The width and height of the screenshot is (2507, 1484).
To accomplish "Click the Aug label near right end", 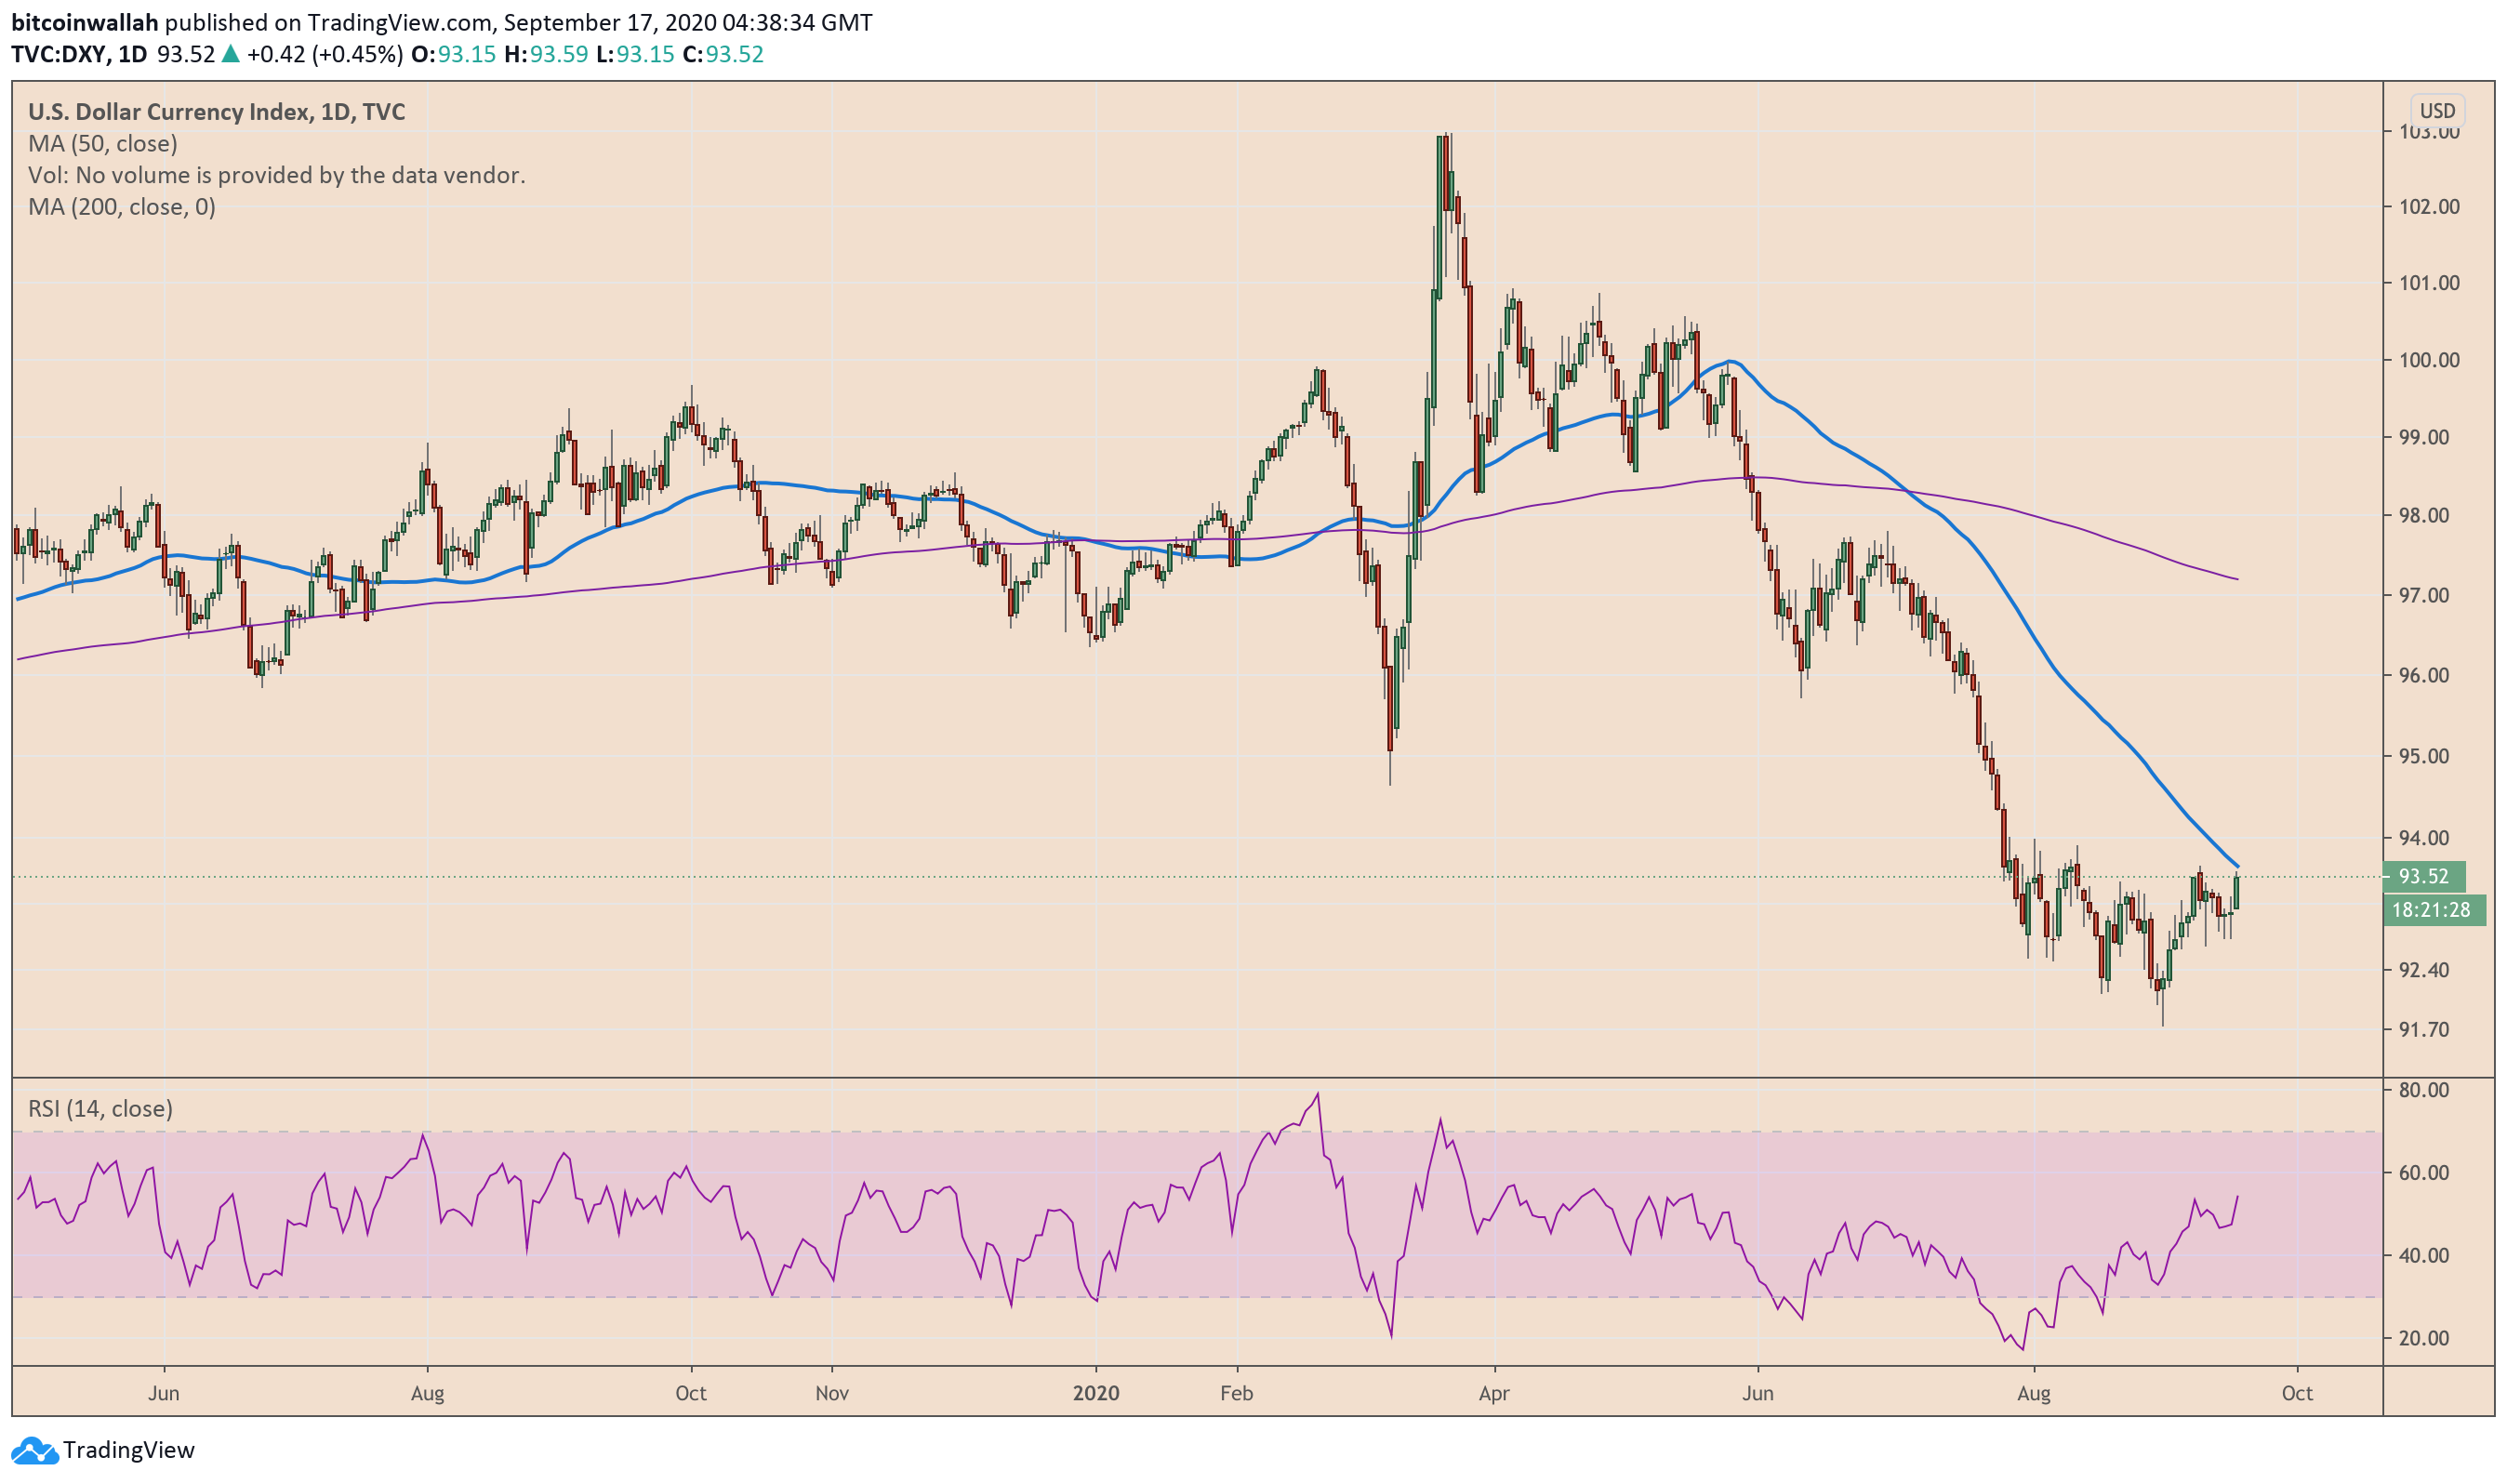I will (2033, 1394).
